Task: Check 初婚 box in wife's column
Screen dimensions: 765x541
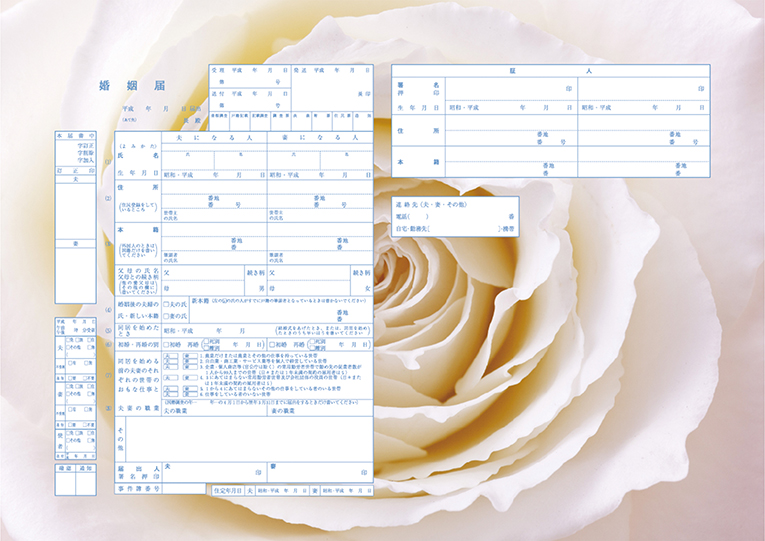Action: coord(272,344)
